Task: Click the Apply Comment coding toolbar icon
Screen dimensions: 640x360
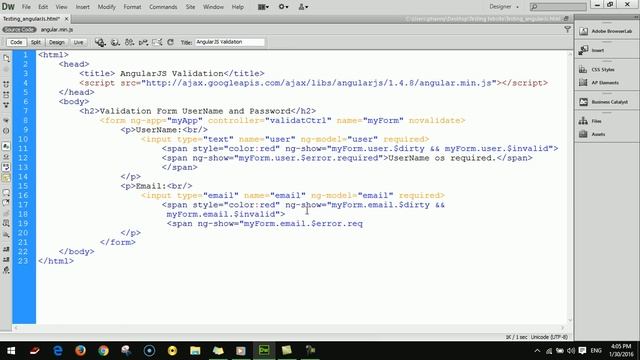Action: pyautogui.click(x=6, y=193)
